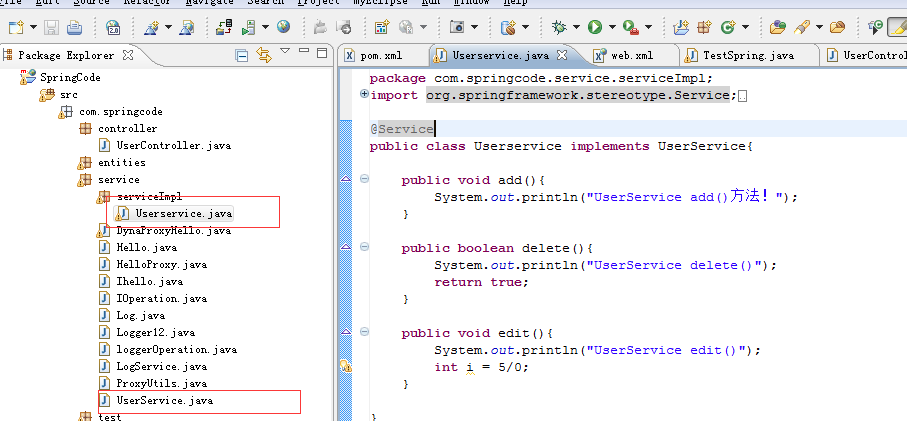907x421 pixels.
Task: Open the New wizard dropdown arrow
Action: point(33,27)
